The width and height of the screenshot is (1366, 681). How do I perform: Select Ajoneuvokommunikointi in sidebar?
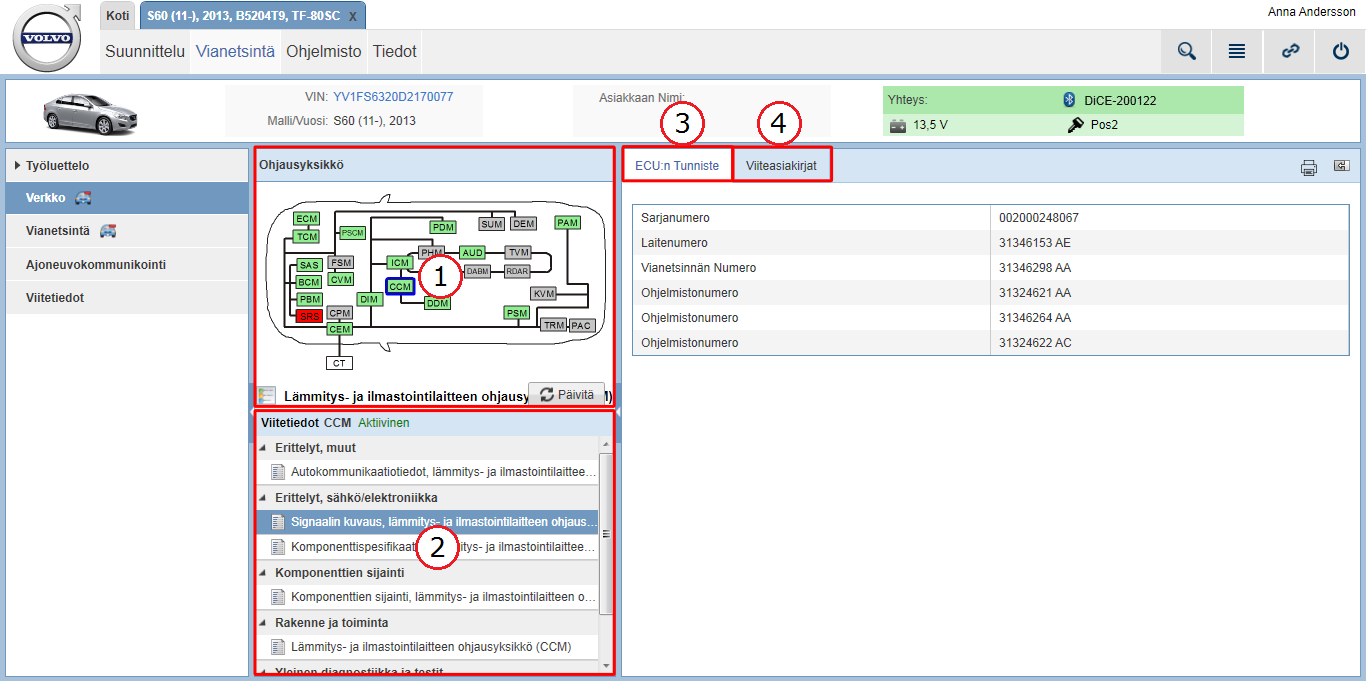(127, 265)
